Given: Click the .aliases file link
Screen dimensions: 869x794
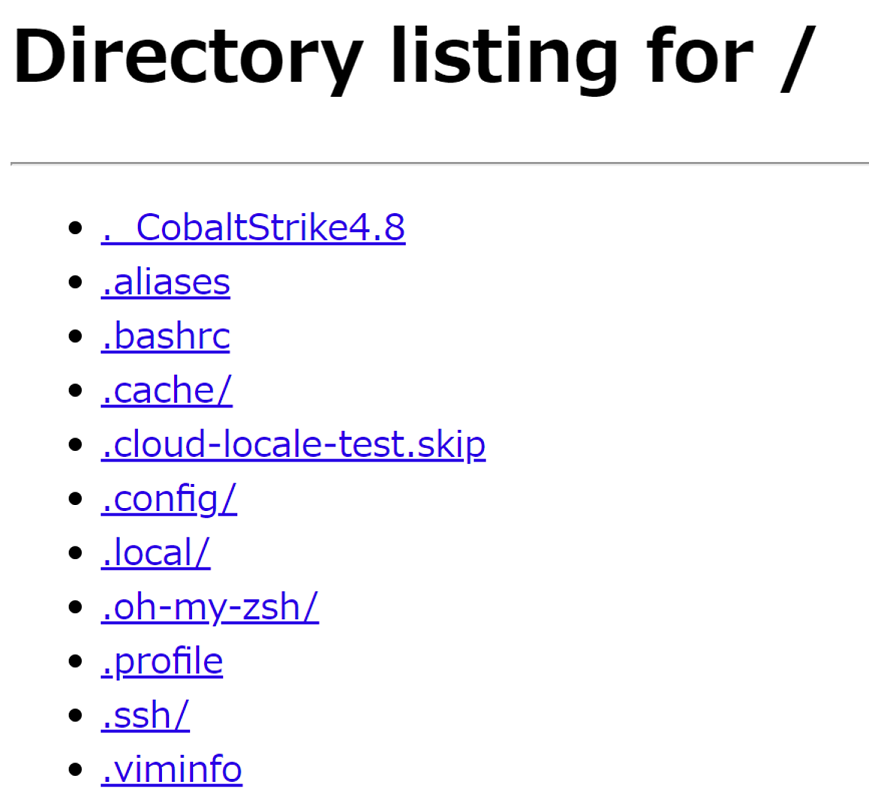Looking at the screenshot, I should click(165, 282).
